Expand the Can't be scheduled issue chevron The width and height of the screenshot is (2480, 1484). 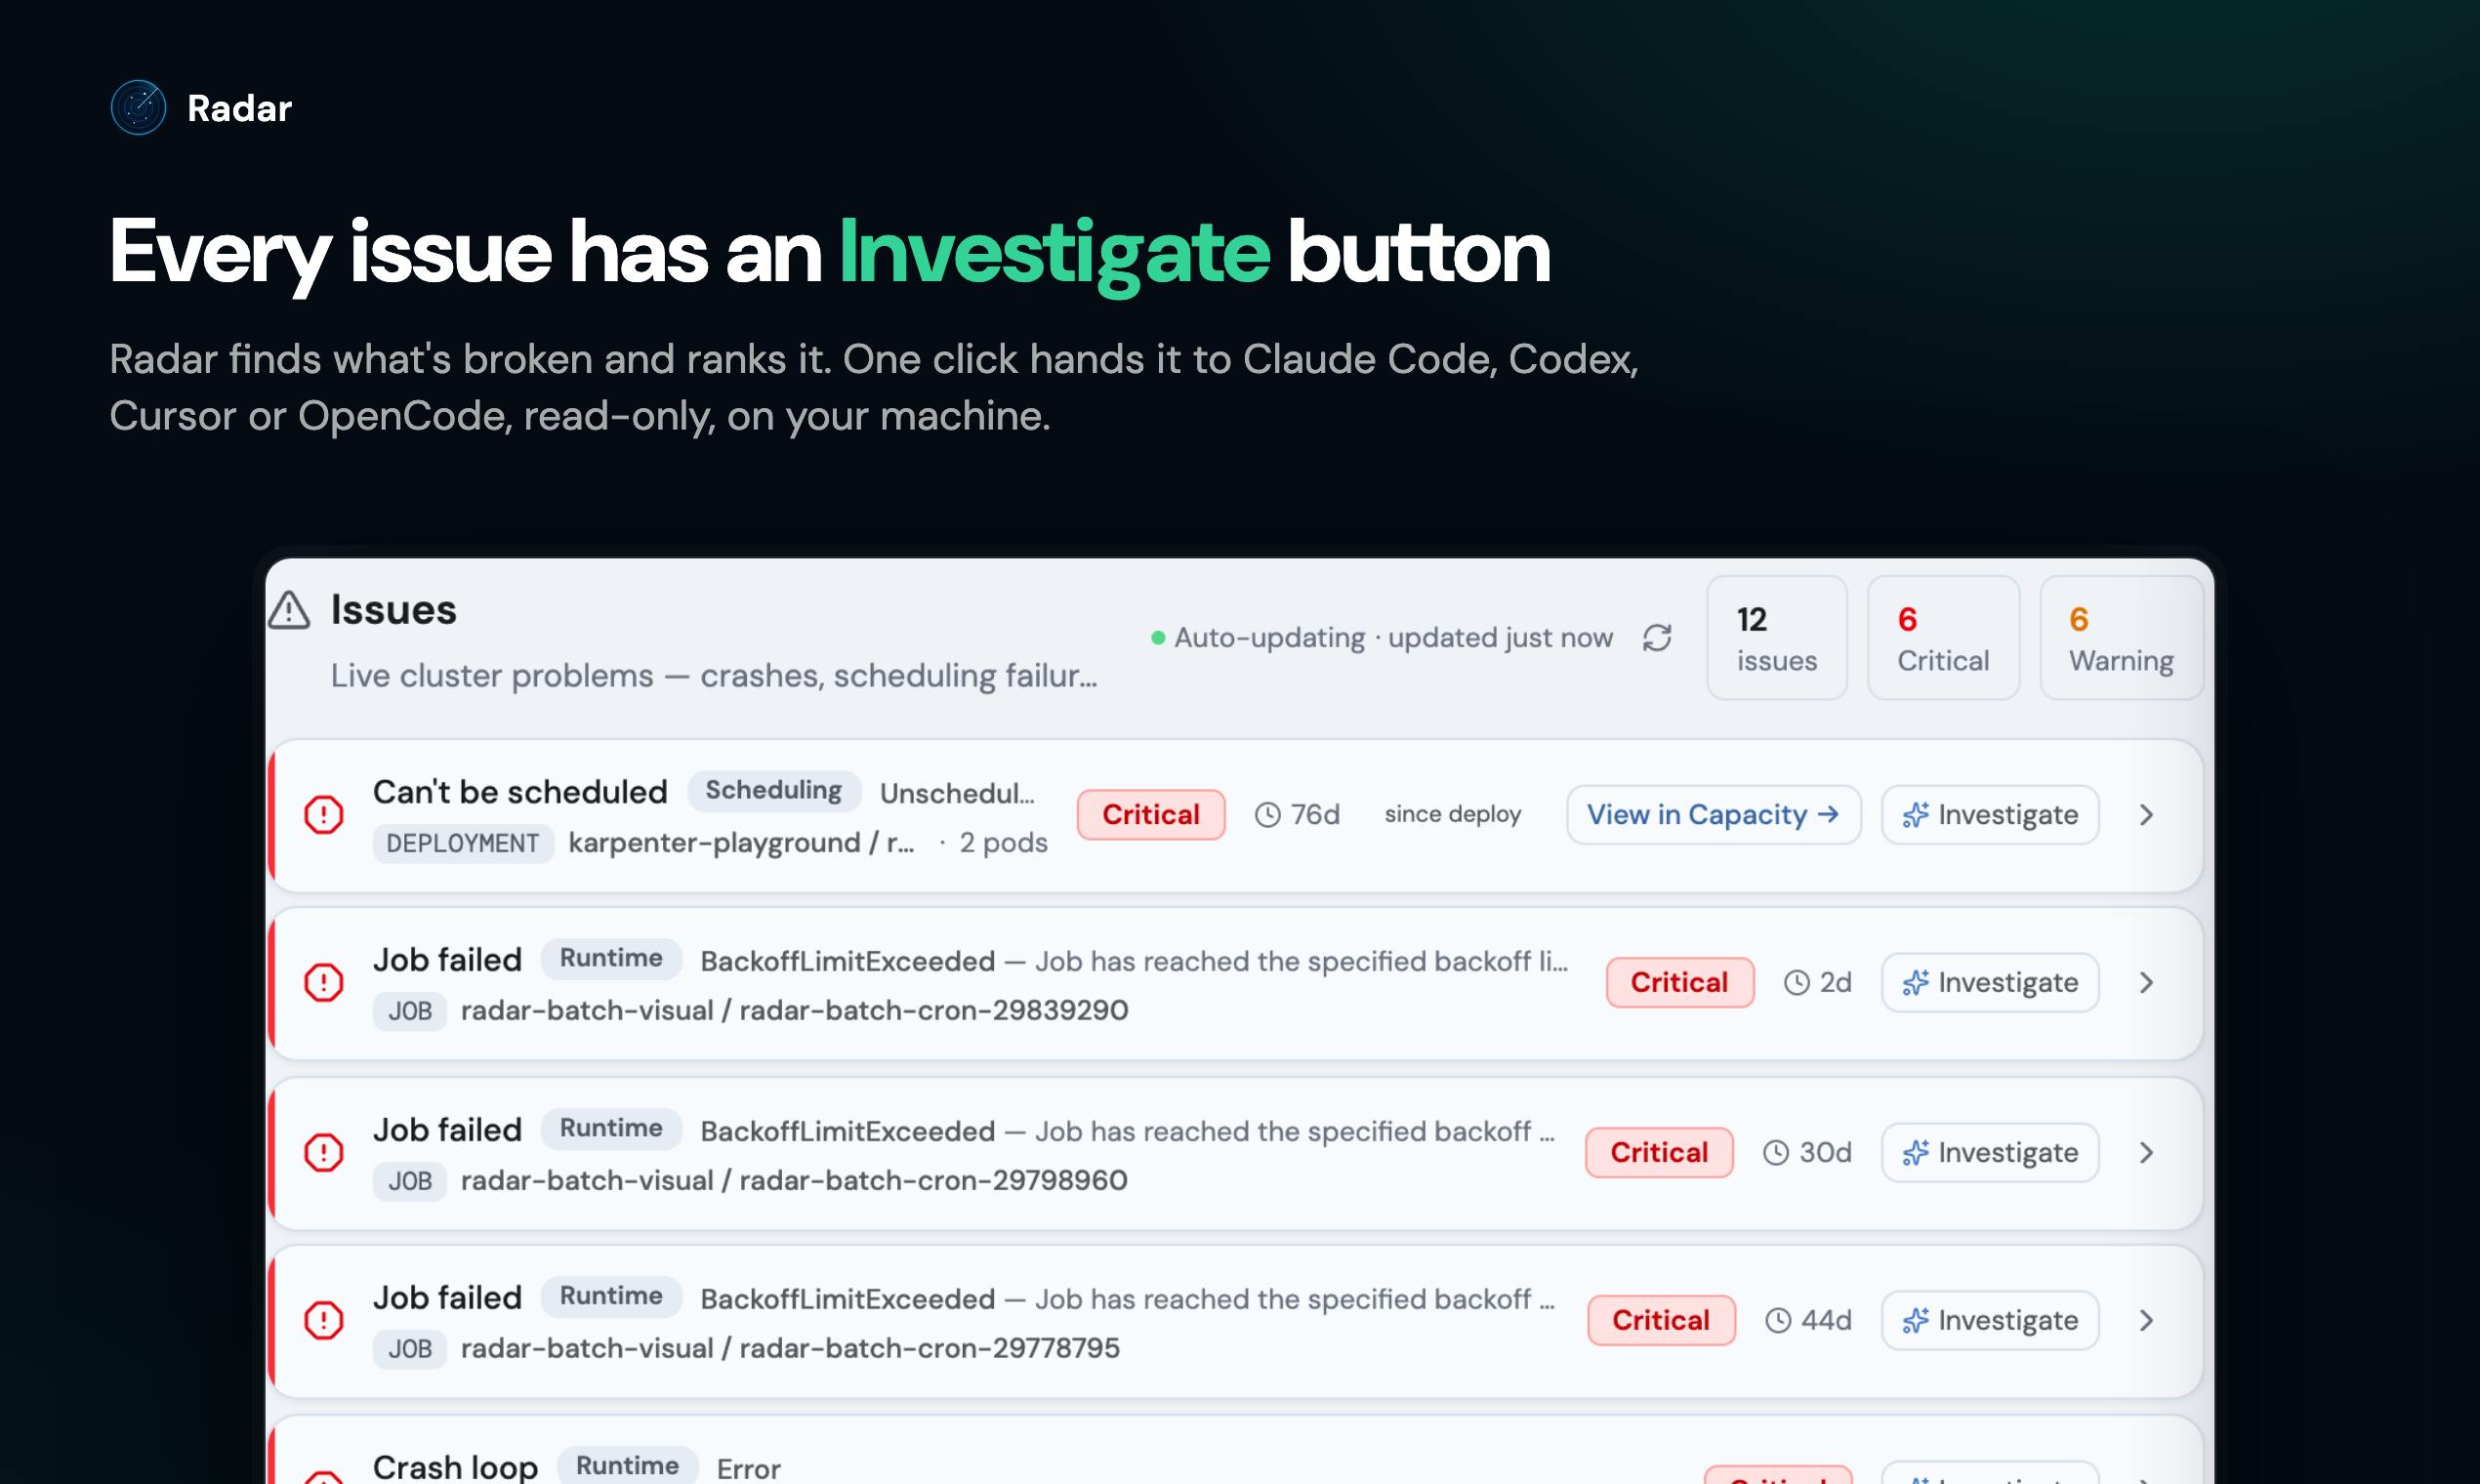coord(2146,815)
